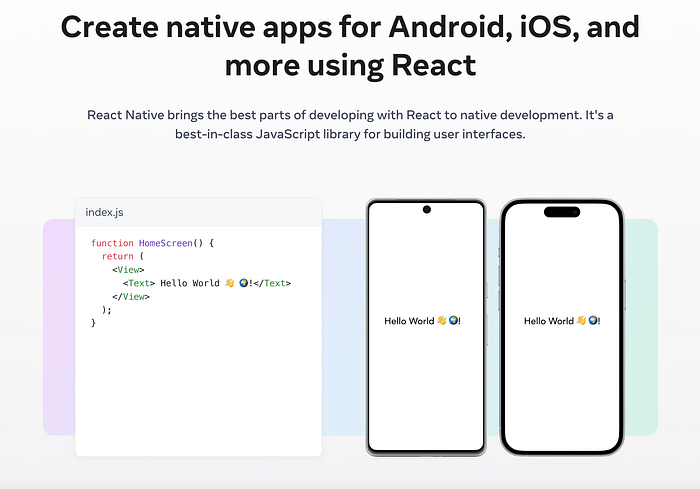Screen dimensions: 700x489
Task: Click the index.js file tab label
Action: coord(104,212)
